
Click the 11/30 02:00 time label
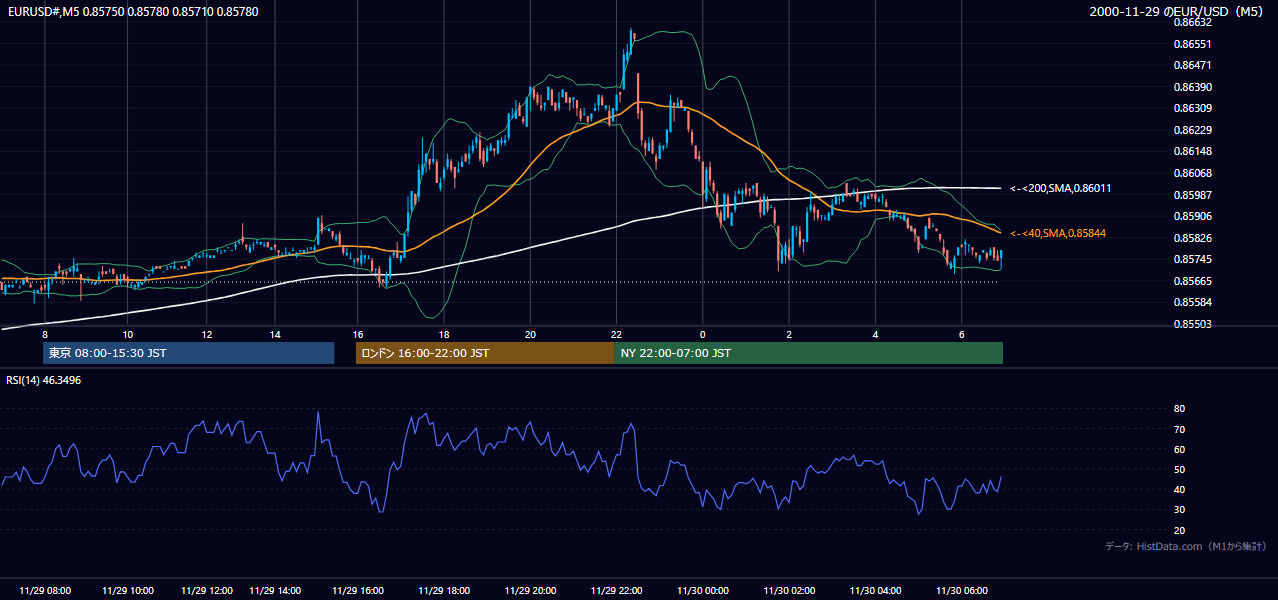click(x=789, y=591)
